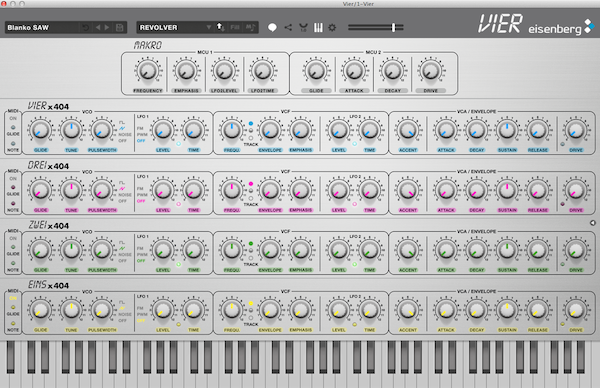This screenshot has height=388, width=600.
Task: Select NOISE waveform in VIER VCO
Action: tap(125, 134)
